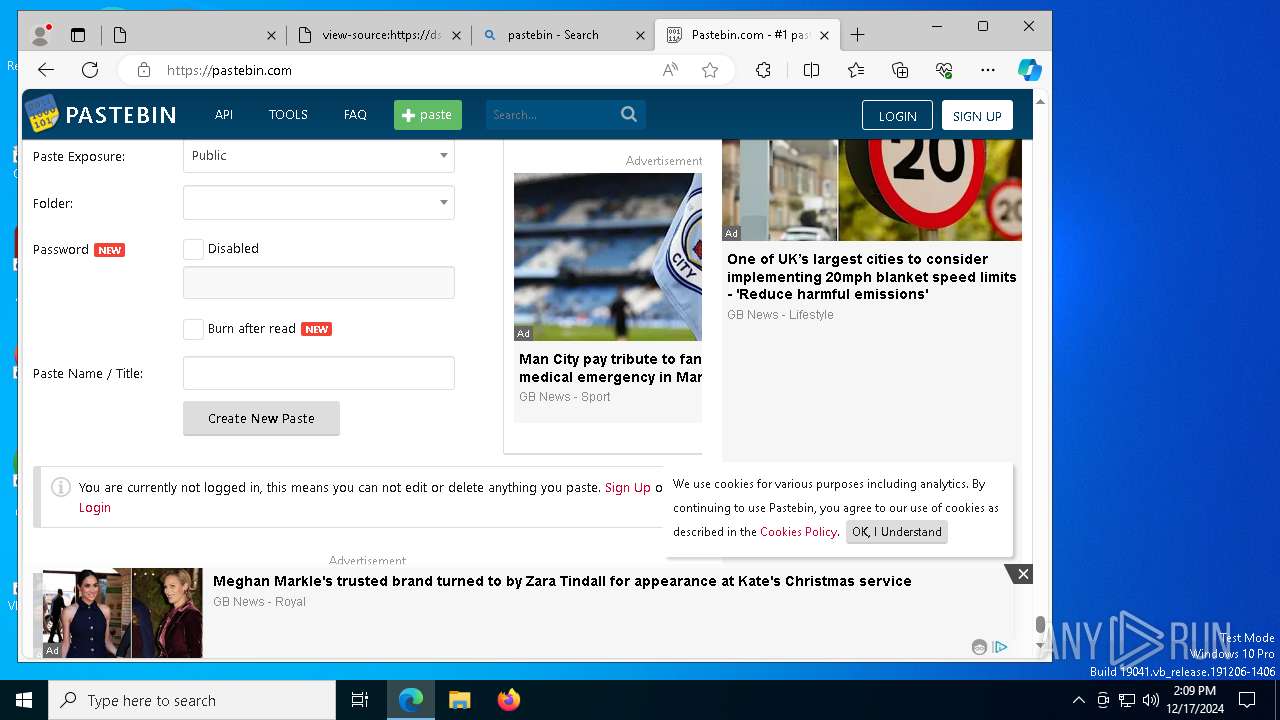Open the Paste Exposure Public dropdown

pyautogui.click(x=318, y=155)
